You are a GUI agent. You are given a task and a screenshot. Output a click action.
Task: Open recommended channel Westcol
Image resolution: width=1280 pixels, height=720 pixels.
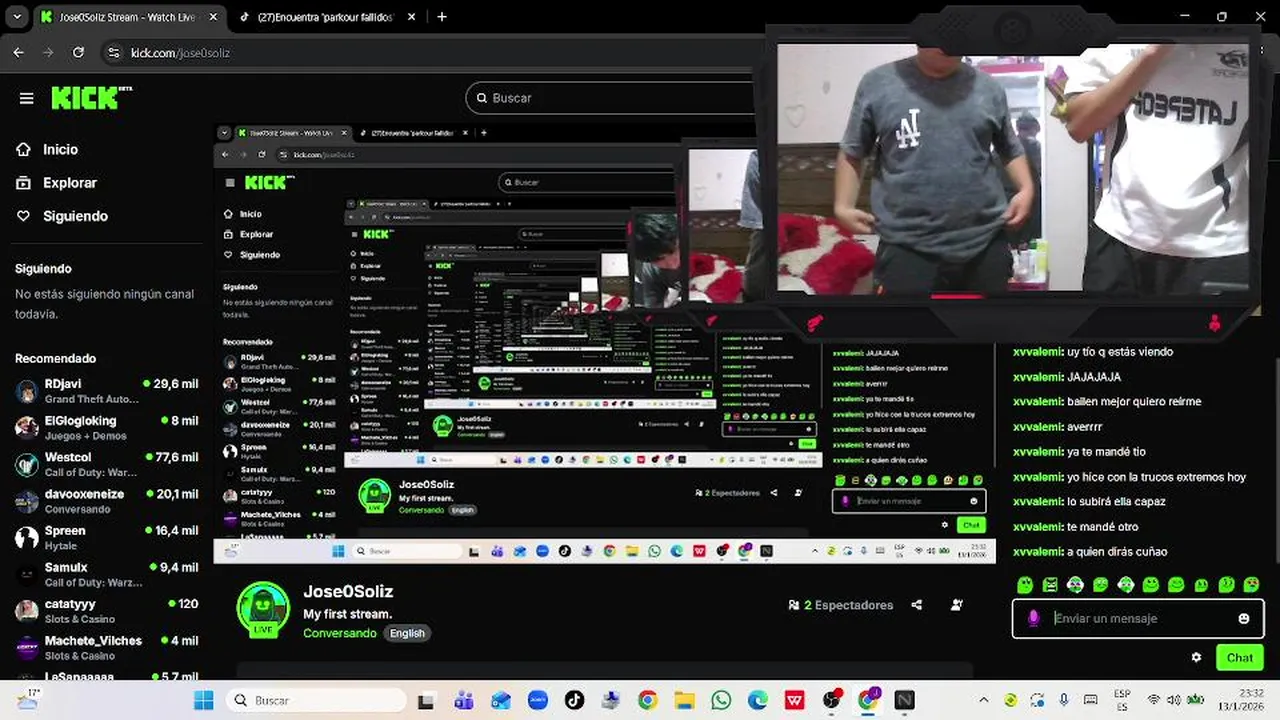(107, 464)
